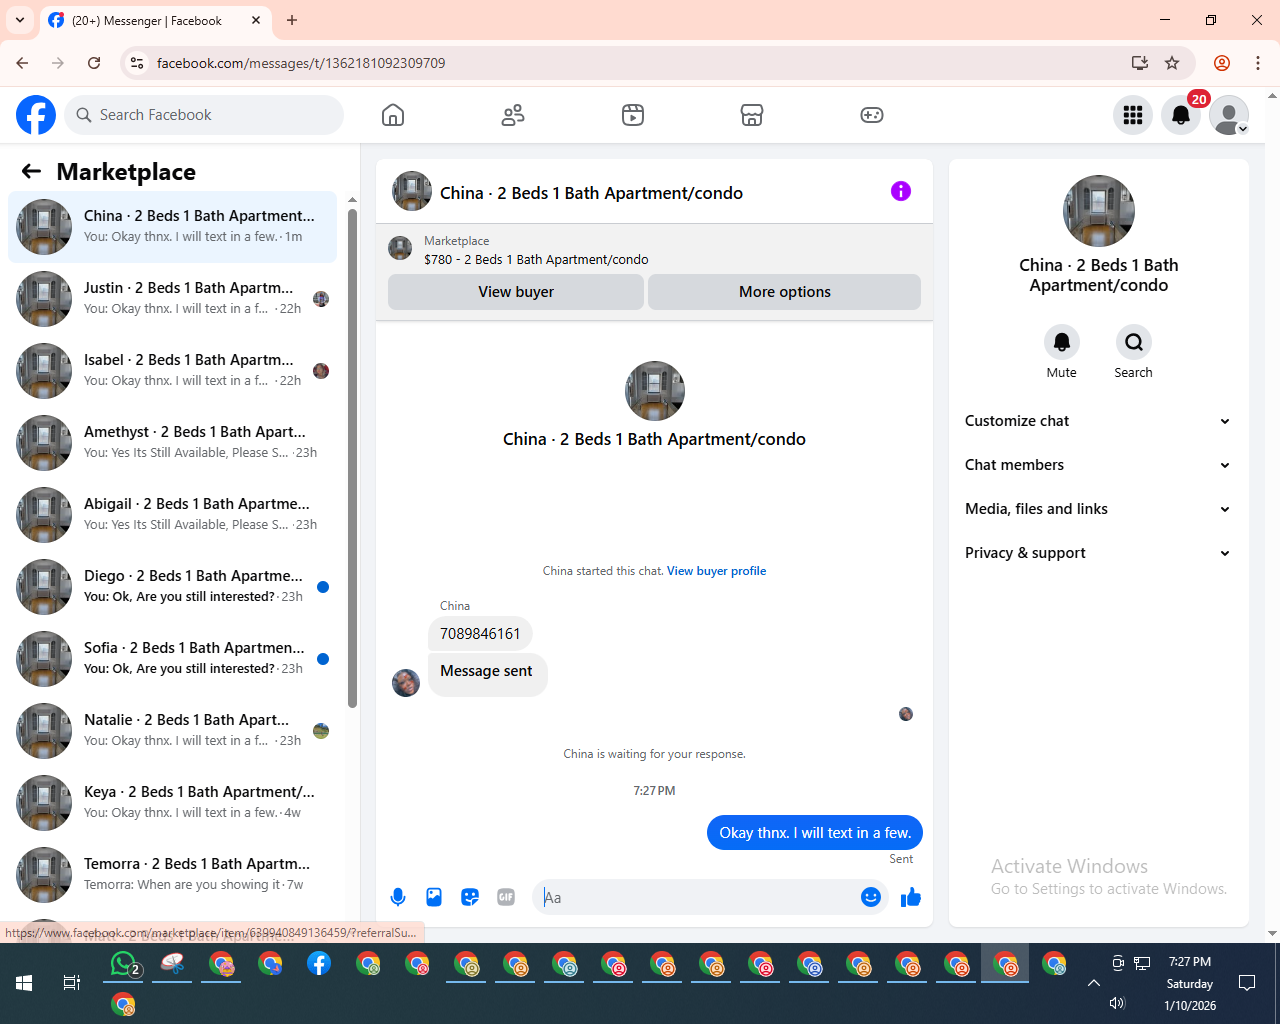Open Windows notification center
The height and width of the screenshot is (1024, 1280).
pyautogui.click(x=1247, y=983)
